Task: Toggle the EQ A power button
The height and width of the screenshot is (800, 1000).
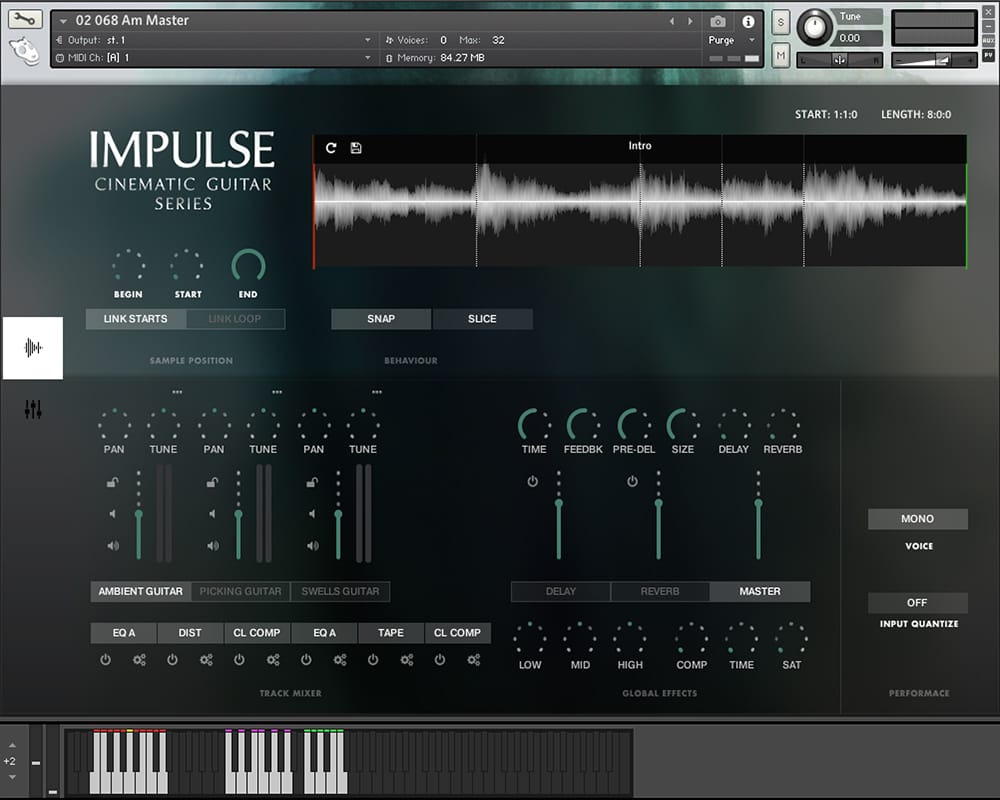Action: pyautogui.click(x=105, y=660)
